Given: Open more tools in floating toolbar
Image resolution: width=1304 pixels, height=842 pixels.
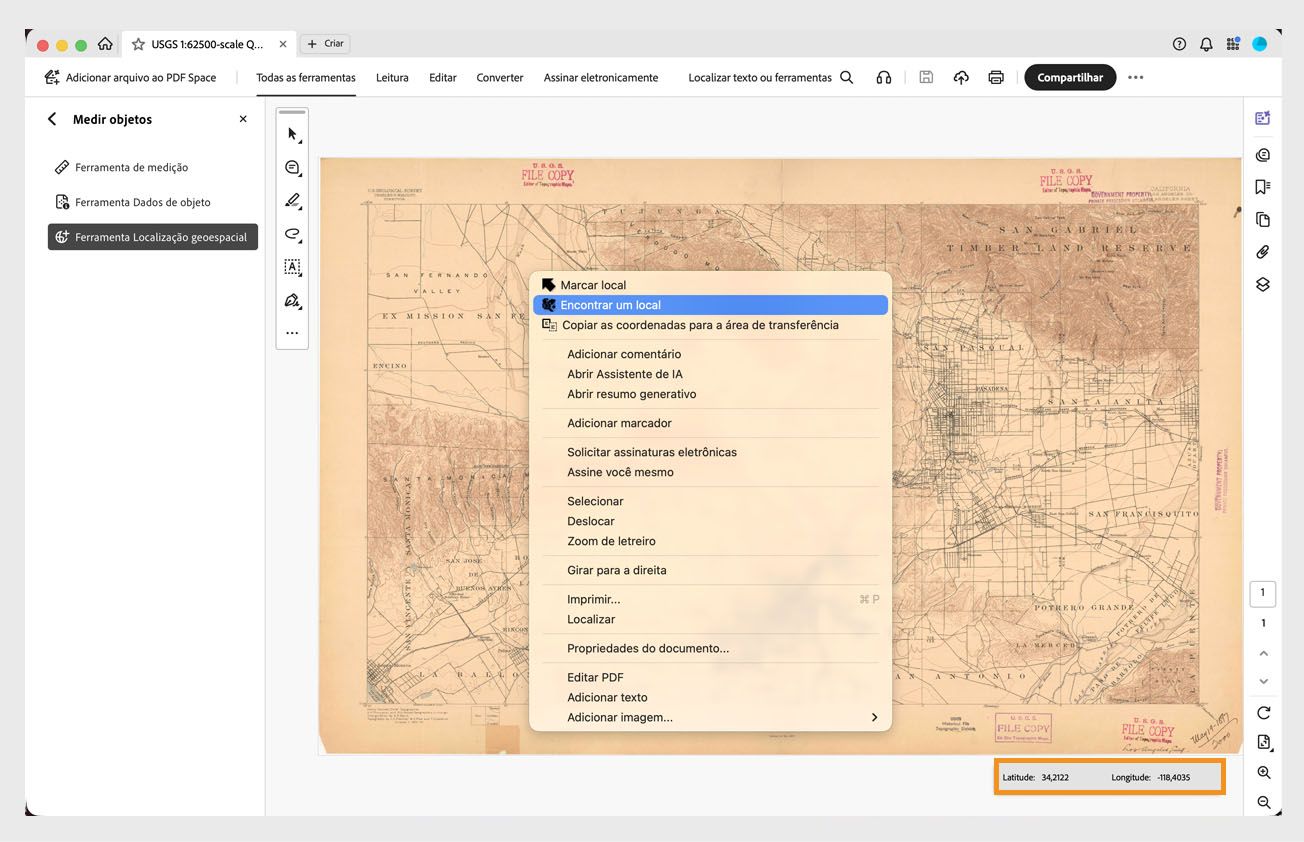Looking at the screenshot, I should (292, 333).
